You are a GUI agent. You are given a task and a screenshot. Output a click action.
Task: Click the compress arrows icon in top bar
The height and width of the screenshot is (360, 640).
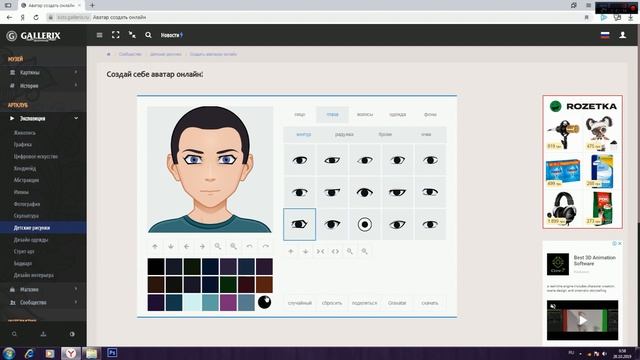(x=132, y=35)
